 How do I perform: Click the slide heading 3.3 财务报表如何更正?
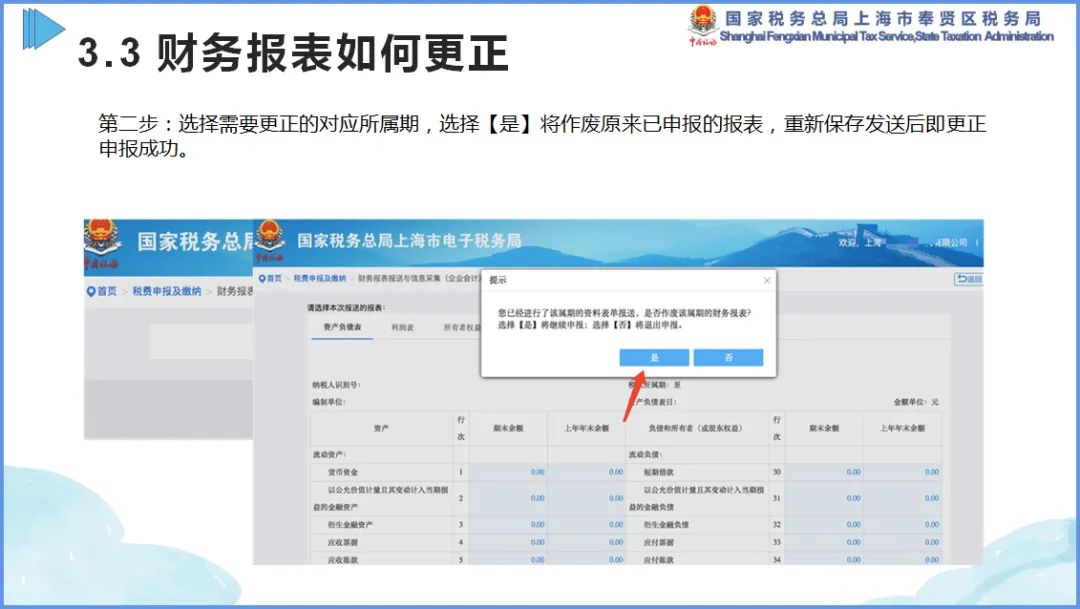293,53
